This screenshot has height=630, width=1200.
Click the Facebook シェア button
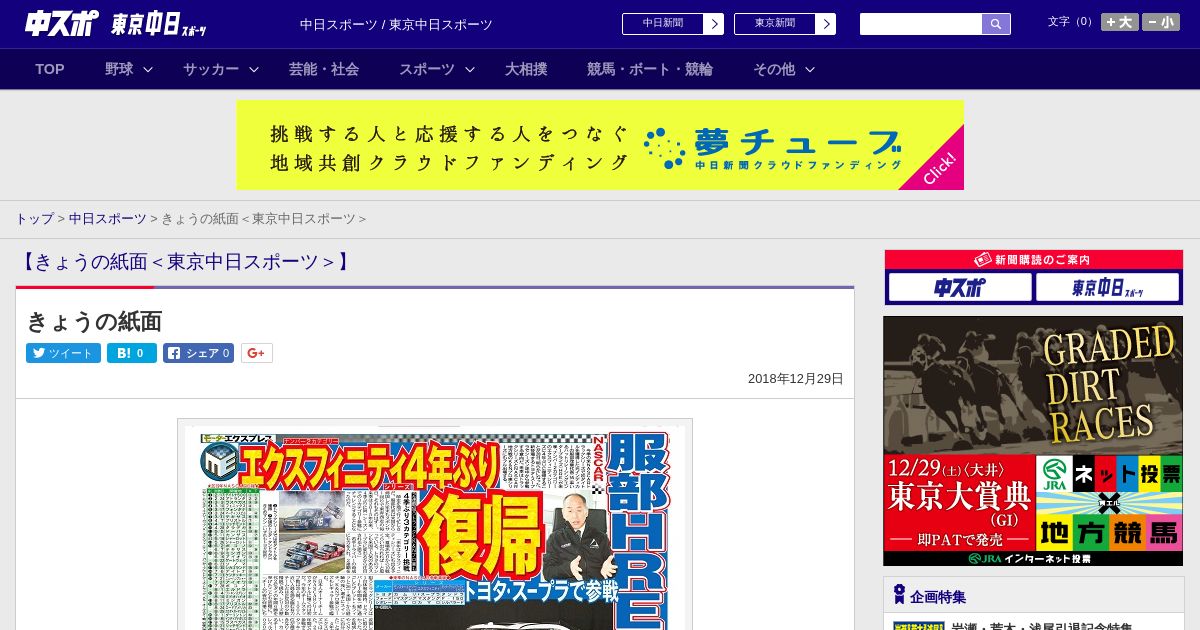pyautogui.click(x=199, y=353)
